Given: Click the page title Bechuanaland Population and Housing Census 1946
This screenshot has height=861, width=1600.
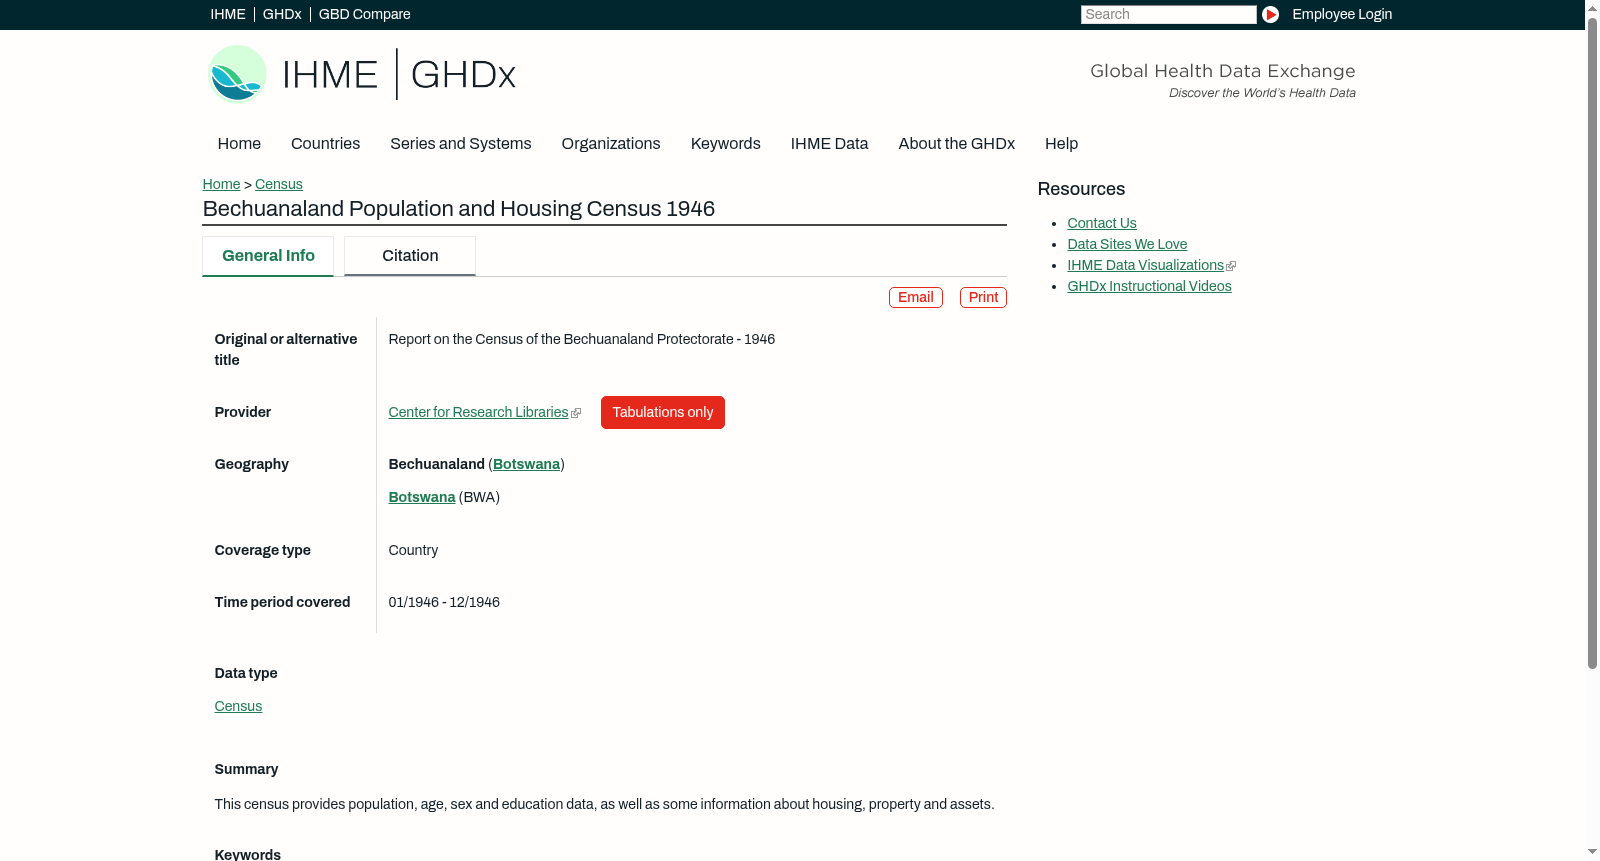Looking at the screenshot, I should pyautogui.click(x=459, y=209).
